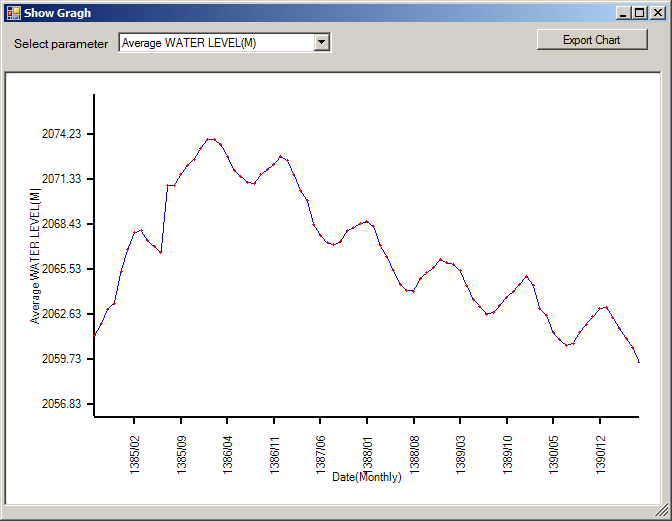Image resolution: width=672 pixels, height=521 pixels.
Task: Click the 1390/05 x-axis date label
Action: pyautogui.click(x=553, y=455)
